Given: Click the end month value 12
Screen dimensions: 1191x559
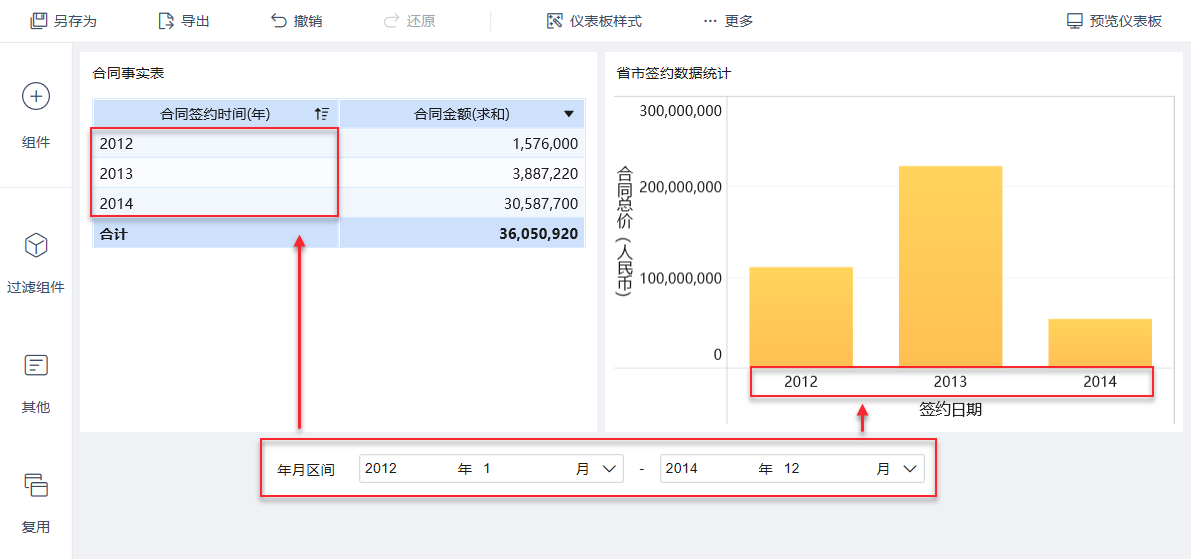Looking at the screenshot, I should [x=791, y=469].
